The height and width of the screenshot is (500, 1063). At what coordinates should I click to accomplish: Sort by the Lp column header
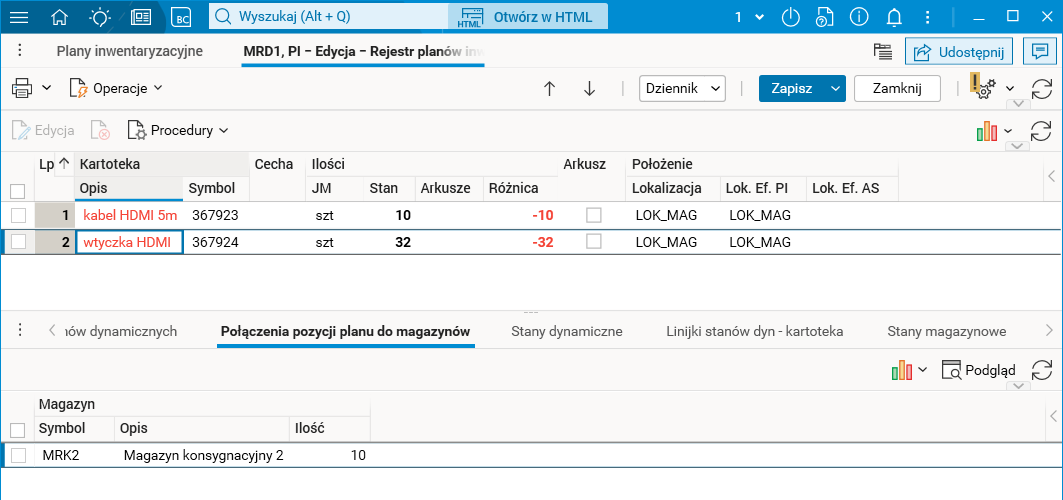(54, 163)
